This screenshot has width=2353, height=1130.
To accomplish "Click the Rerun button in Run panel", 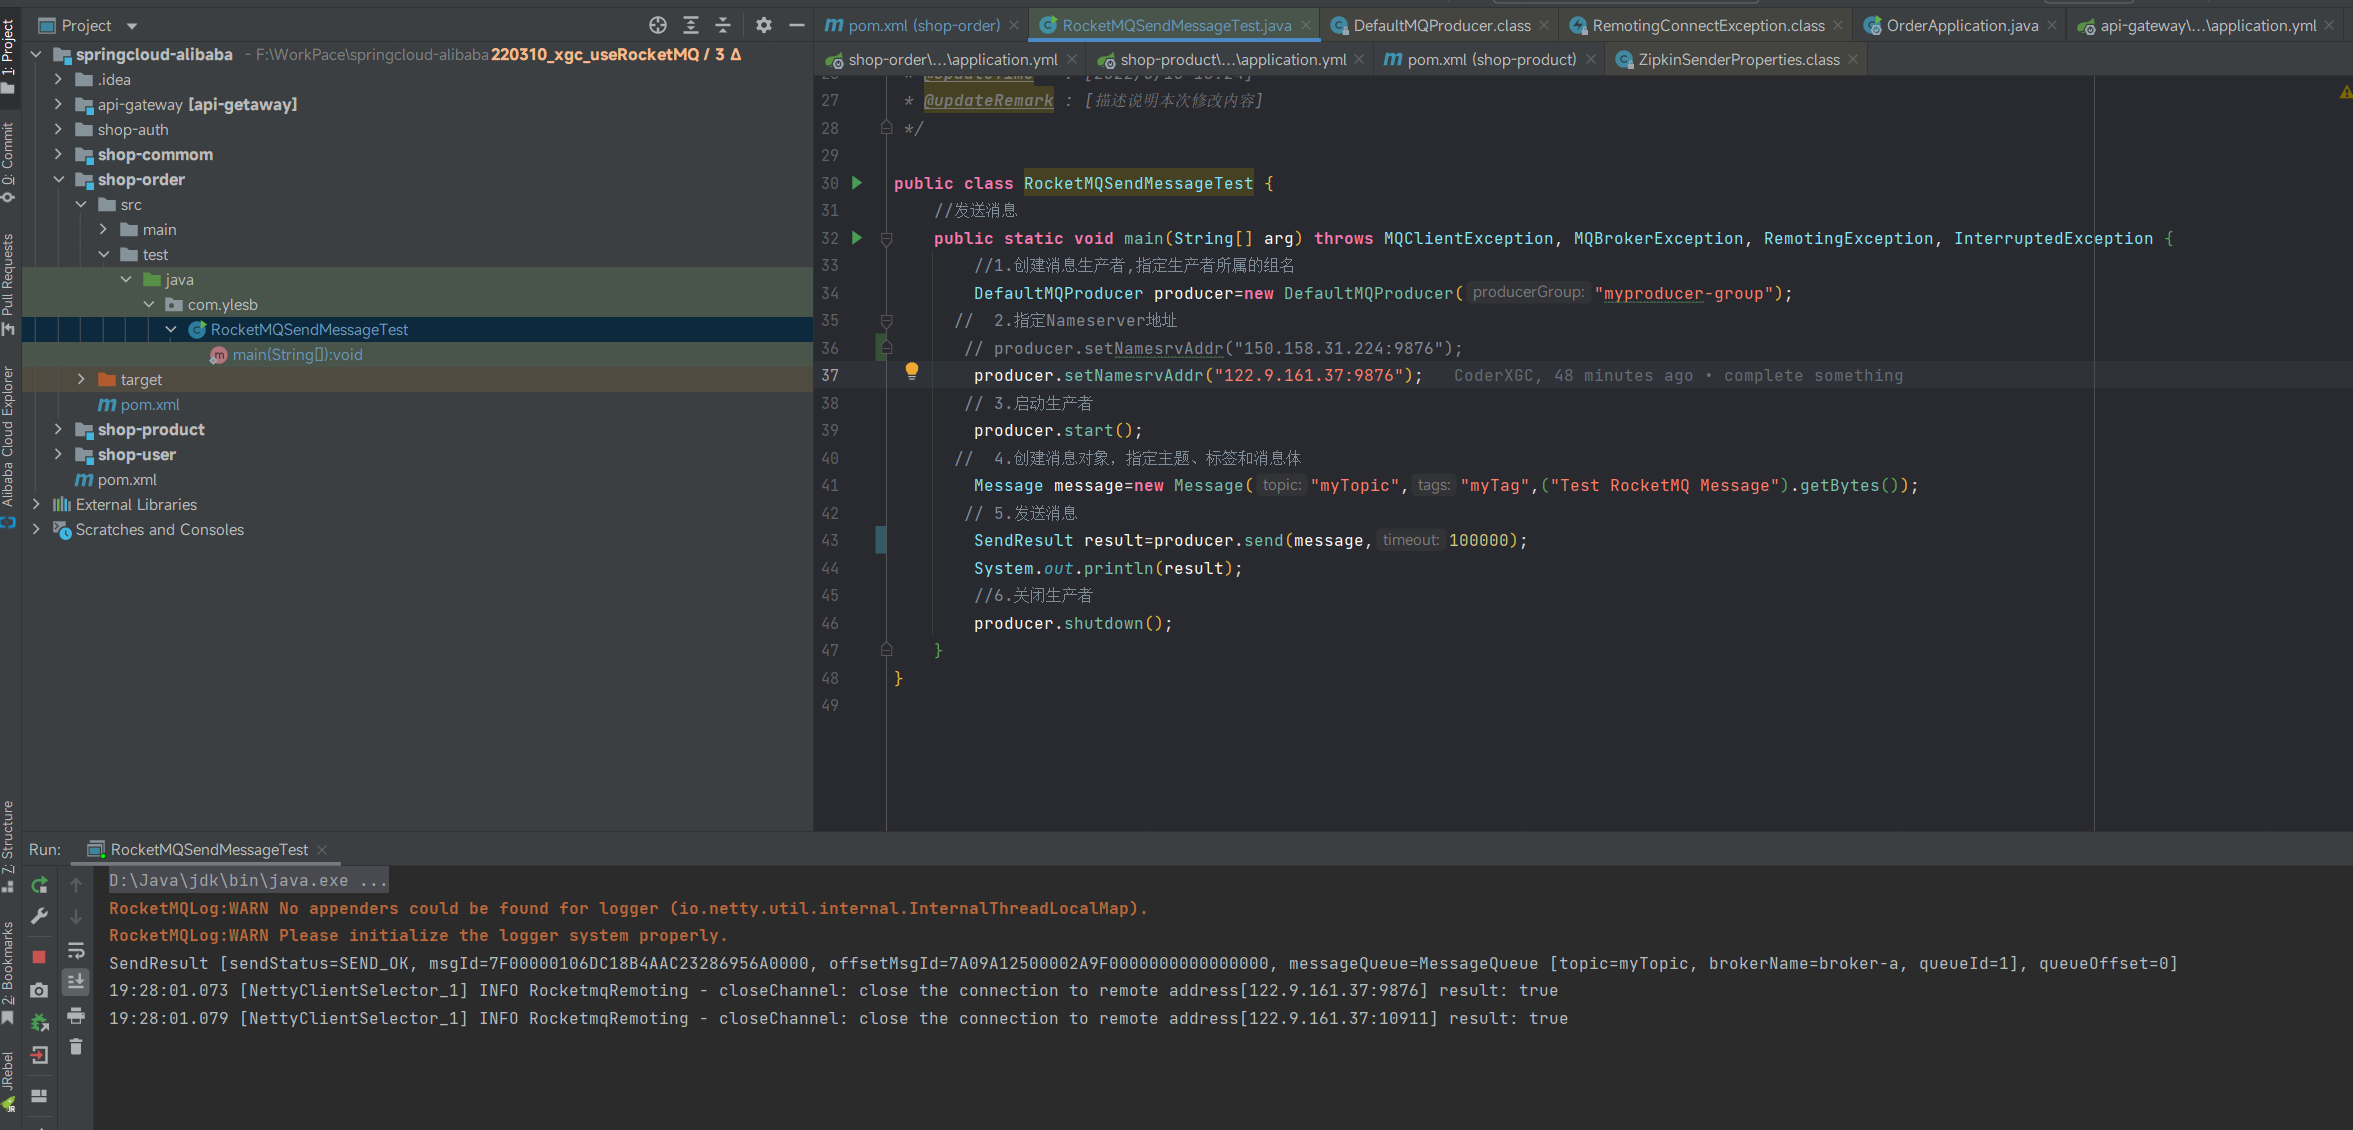I will pos(39,885).
